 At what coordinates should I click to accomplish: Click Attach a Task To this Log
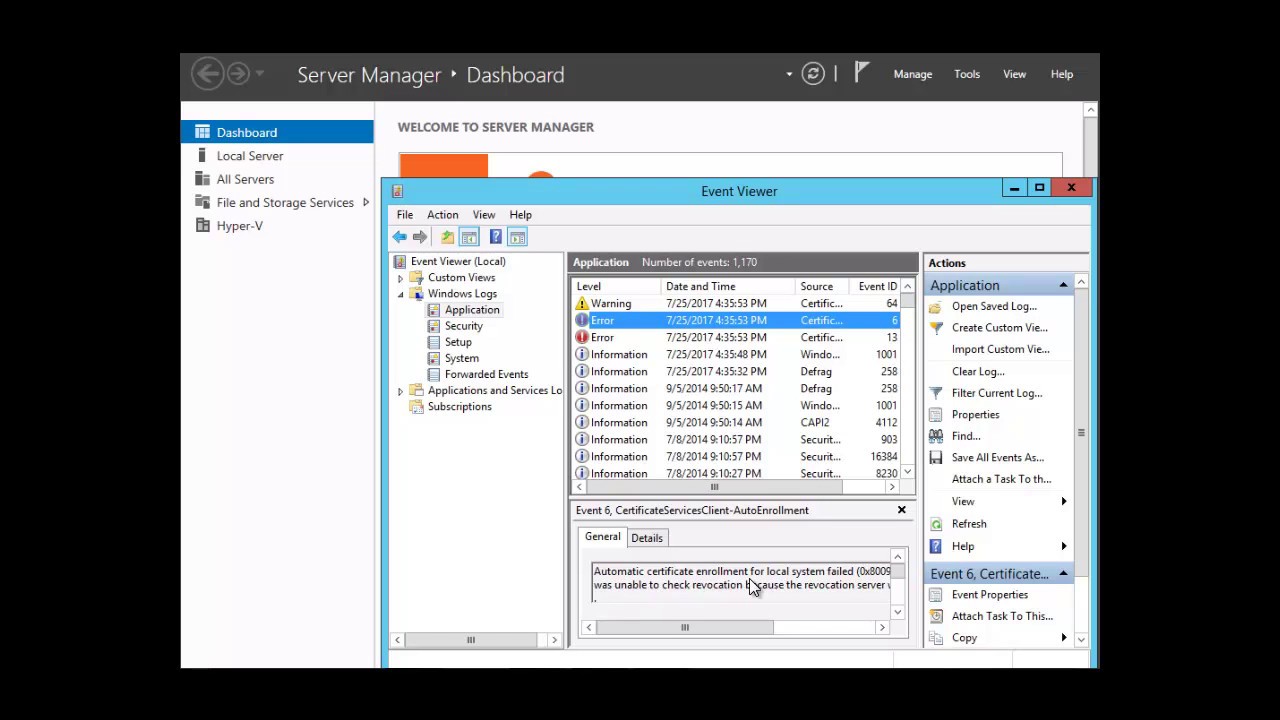pos(1002,479)
